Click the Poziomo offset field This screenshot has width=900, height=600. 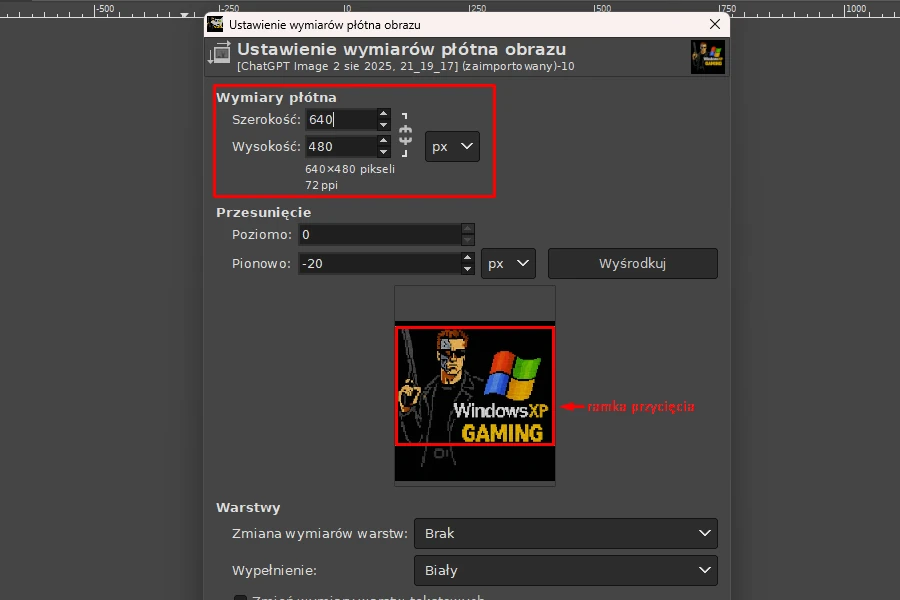pyautogui.click(x=380, y=234)
